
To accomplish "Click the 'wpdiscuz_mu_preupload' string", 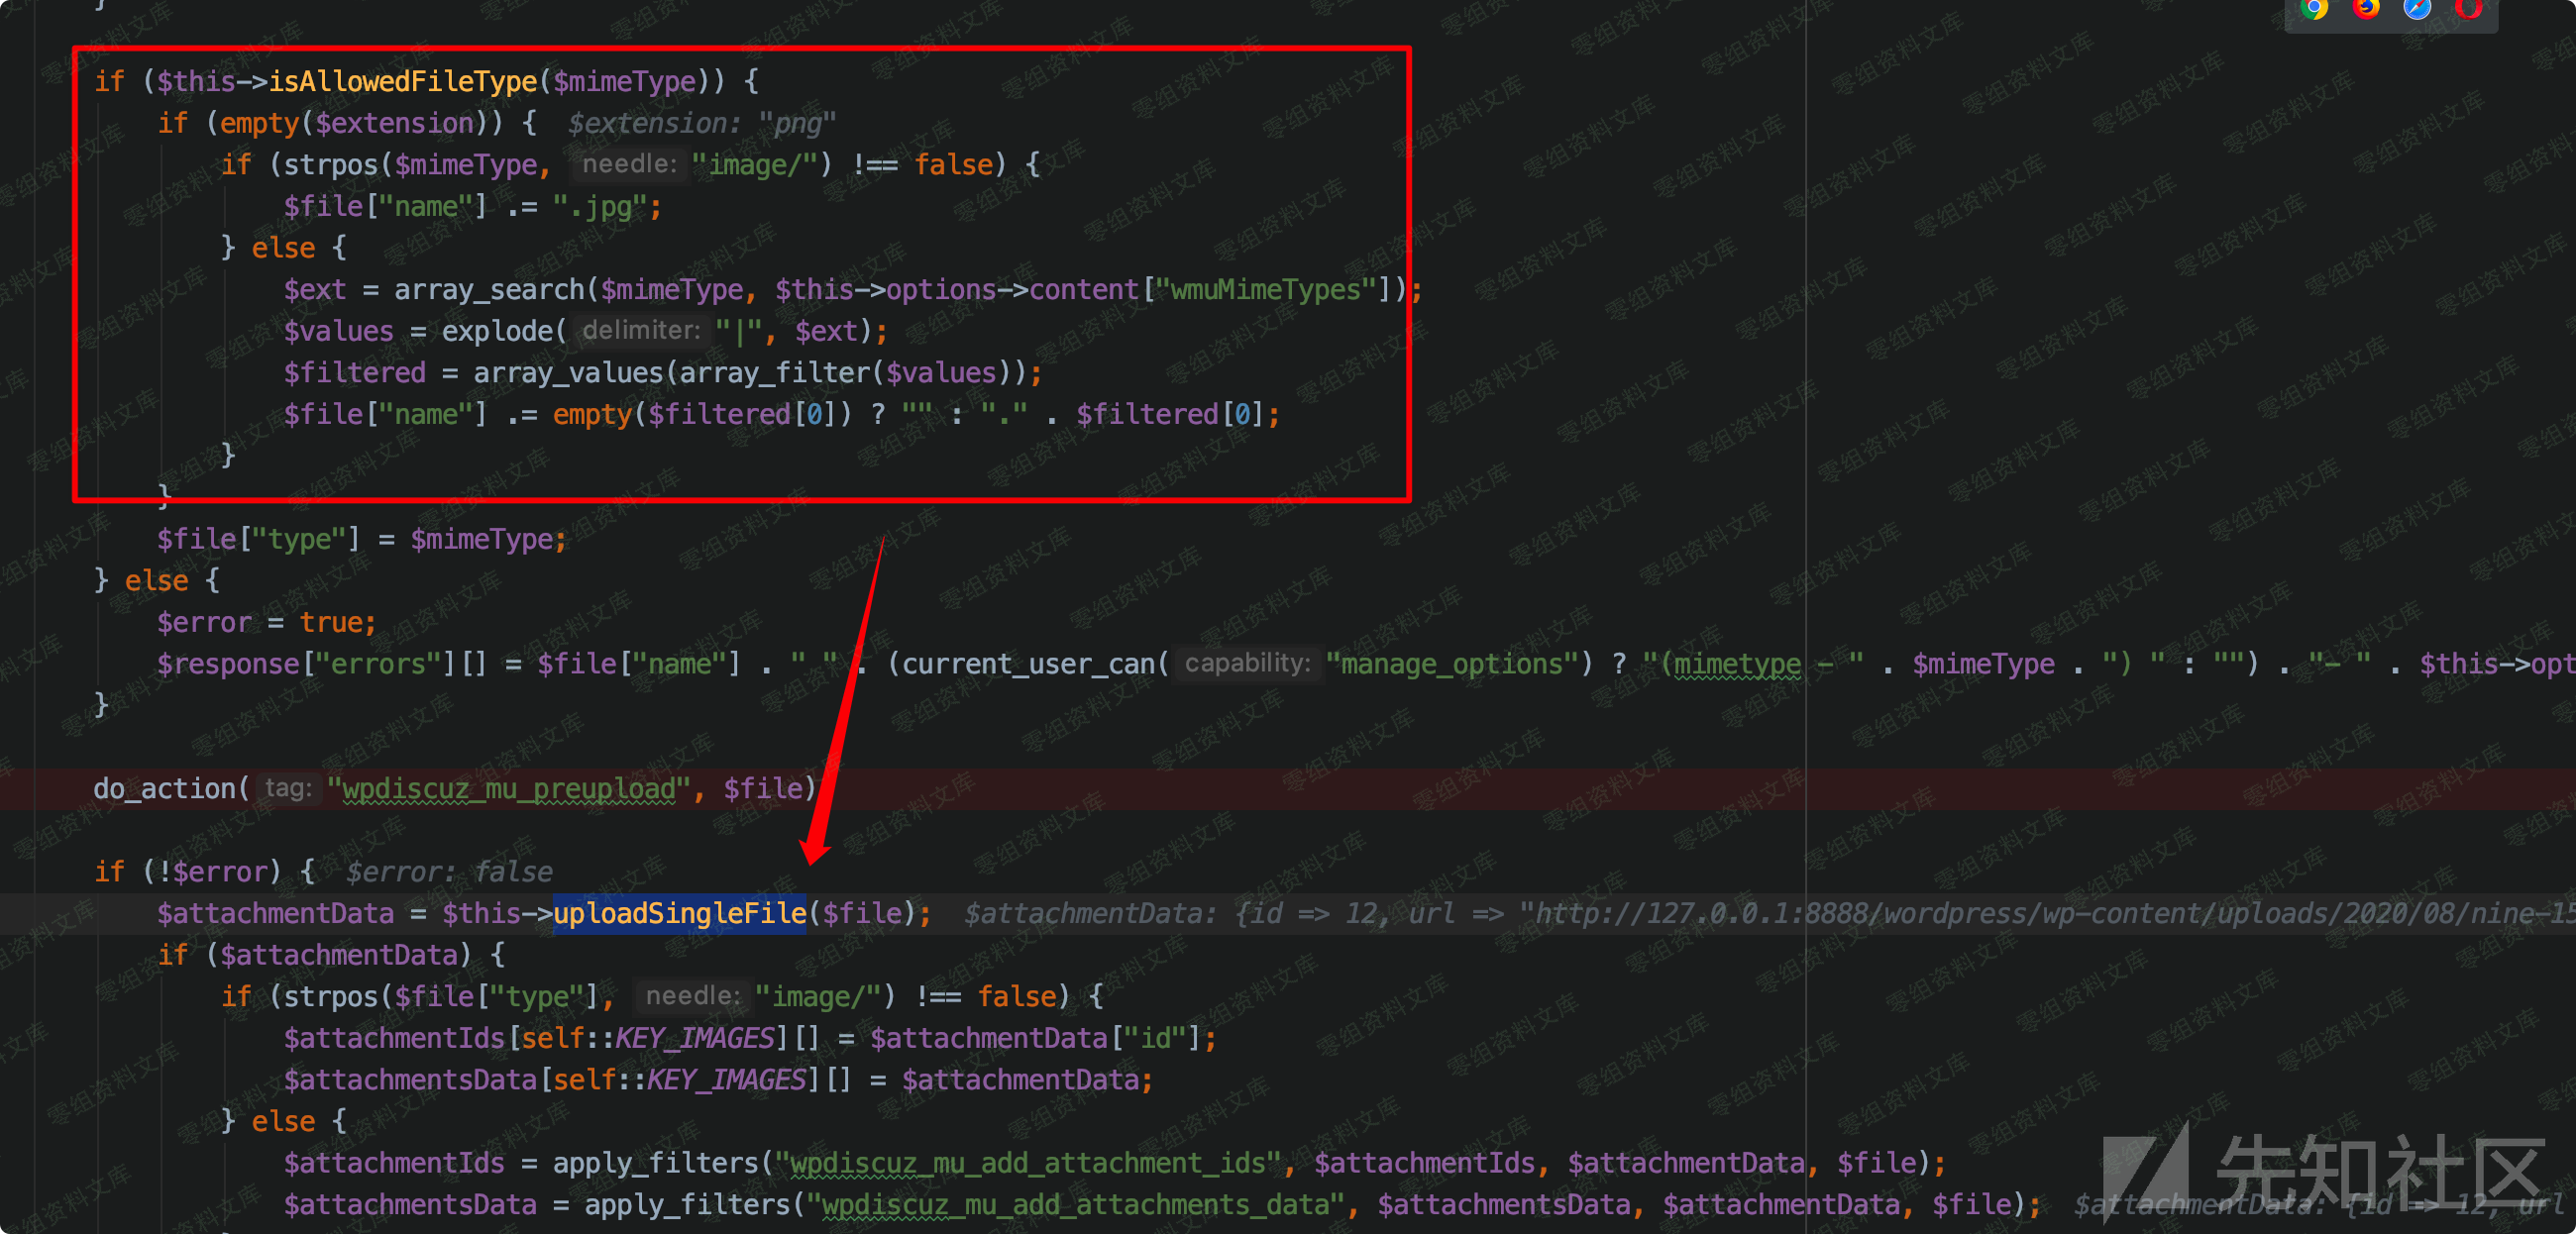I will pos(509,788).
